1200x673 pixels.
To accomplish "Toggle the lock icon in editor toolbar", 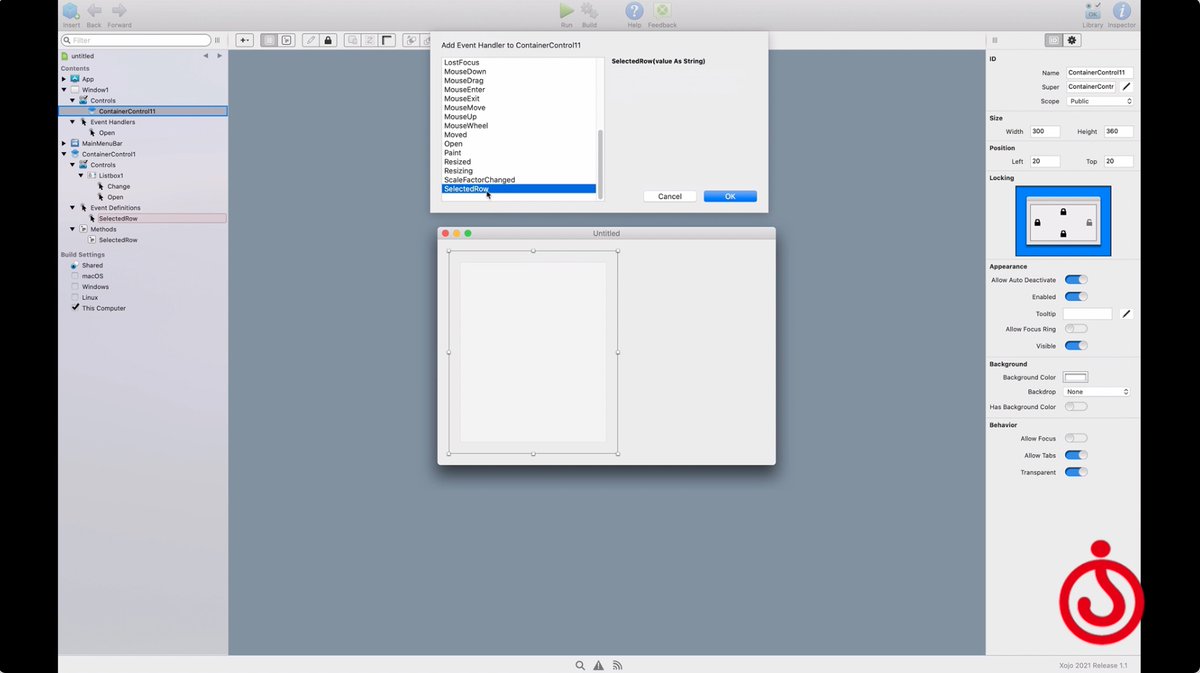I will (328, 40).
